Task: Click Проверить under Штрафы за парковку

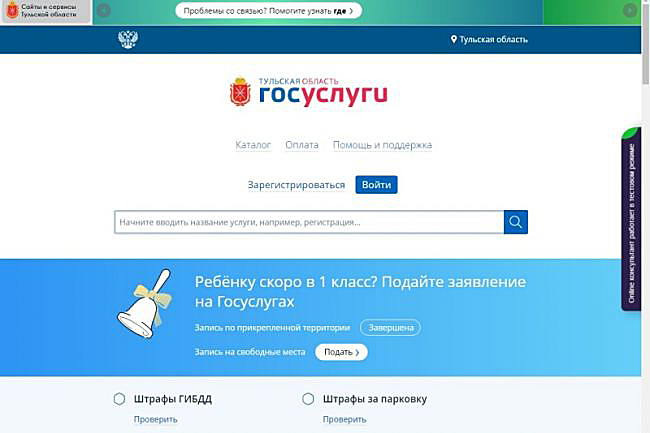Action: click(x=344, y=419)
